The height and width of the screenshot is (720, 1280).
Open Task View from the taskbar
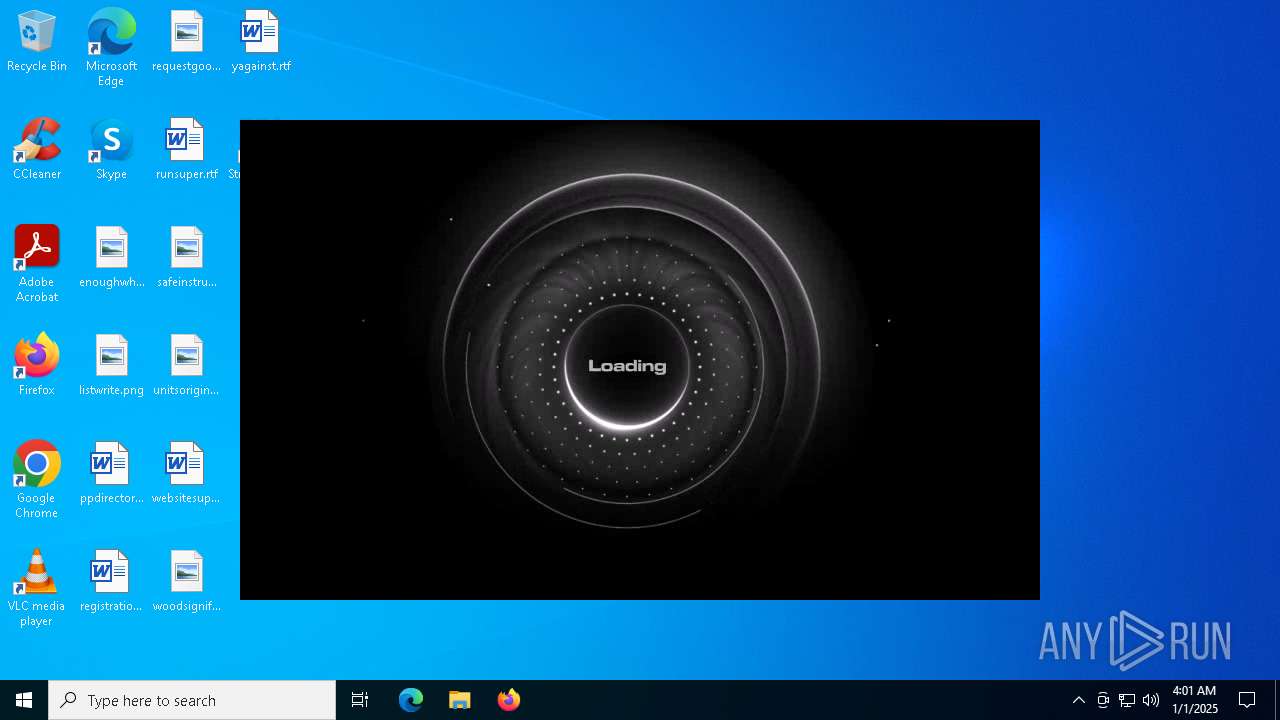tap(360, 700)
